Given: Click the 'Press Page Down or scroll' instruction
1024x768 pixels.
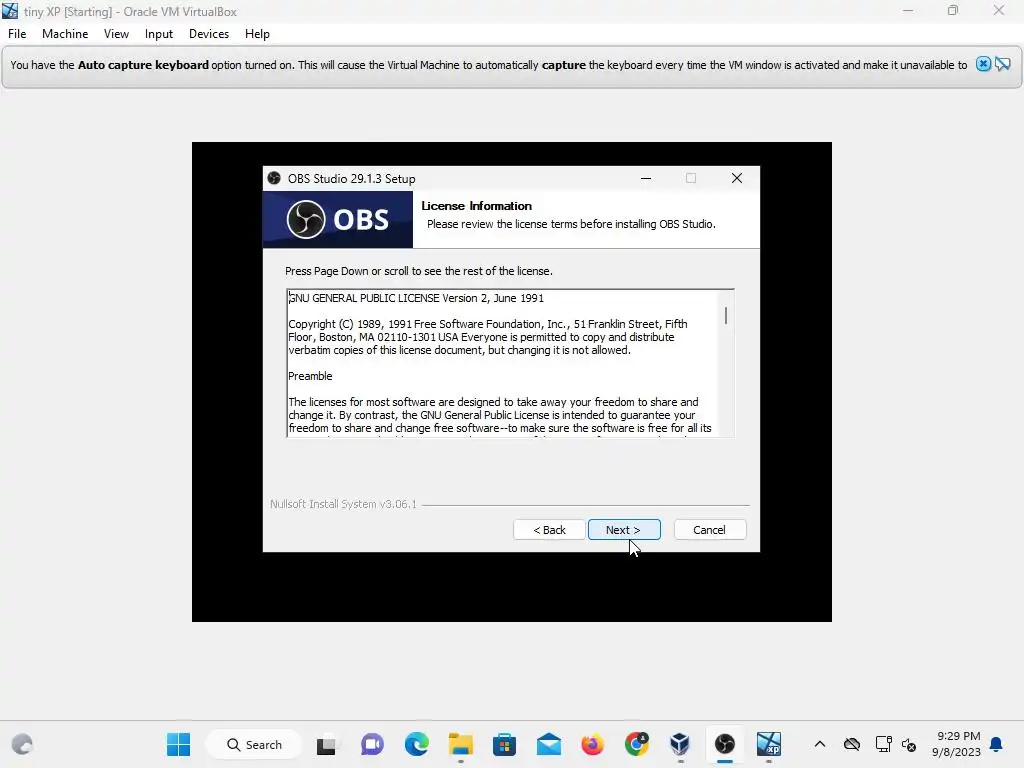Looking at the screenshot, I should tap(419, 271).
